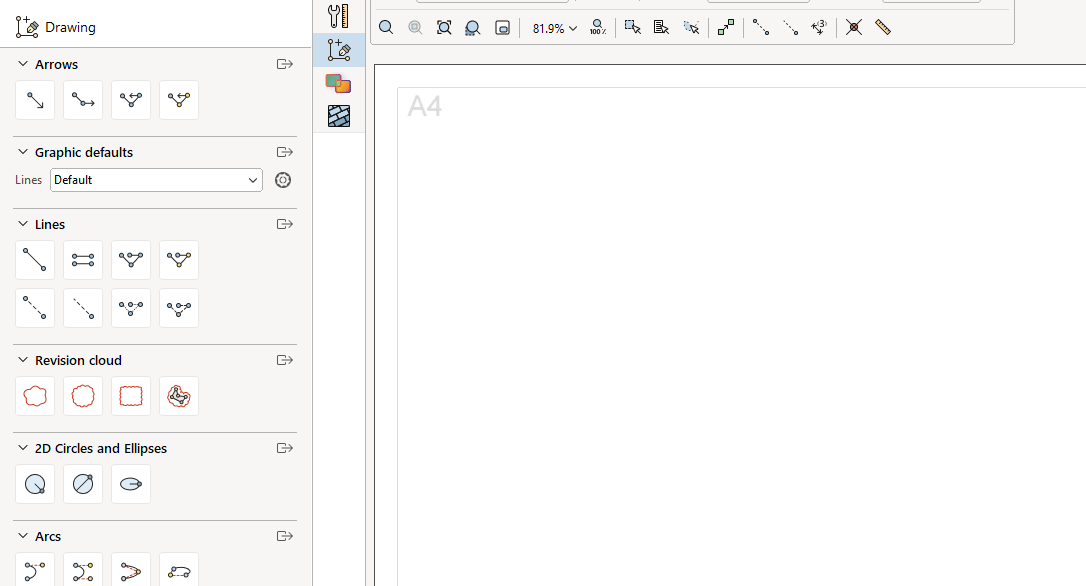This screenshot has height=586, width=1086.
Task: Collapse the Lines section chevron
Action: [x=23, y=224]
